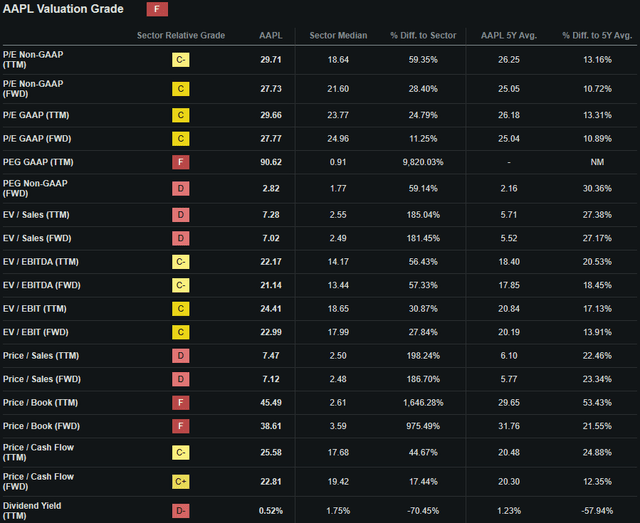Click the overall F valuation grade badge
The width and height of the screenshot is (640, 523).
(x=157, y=9)
